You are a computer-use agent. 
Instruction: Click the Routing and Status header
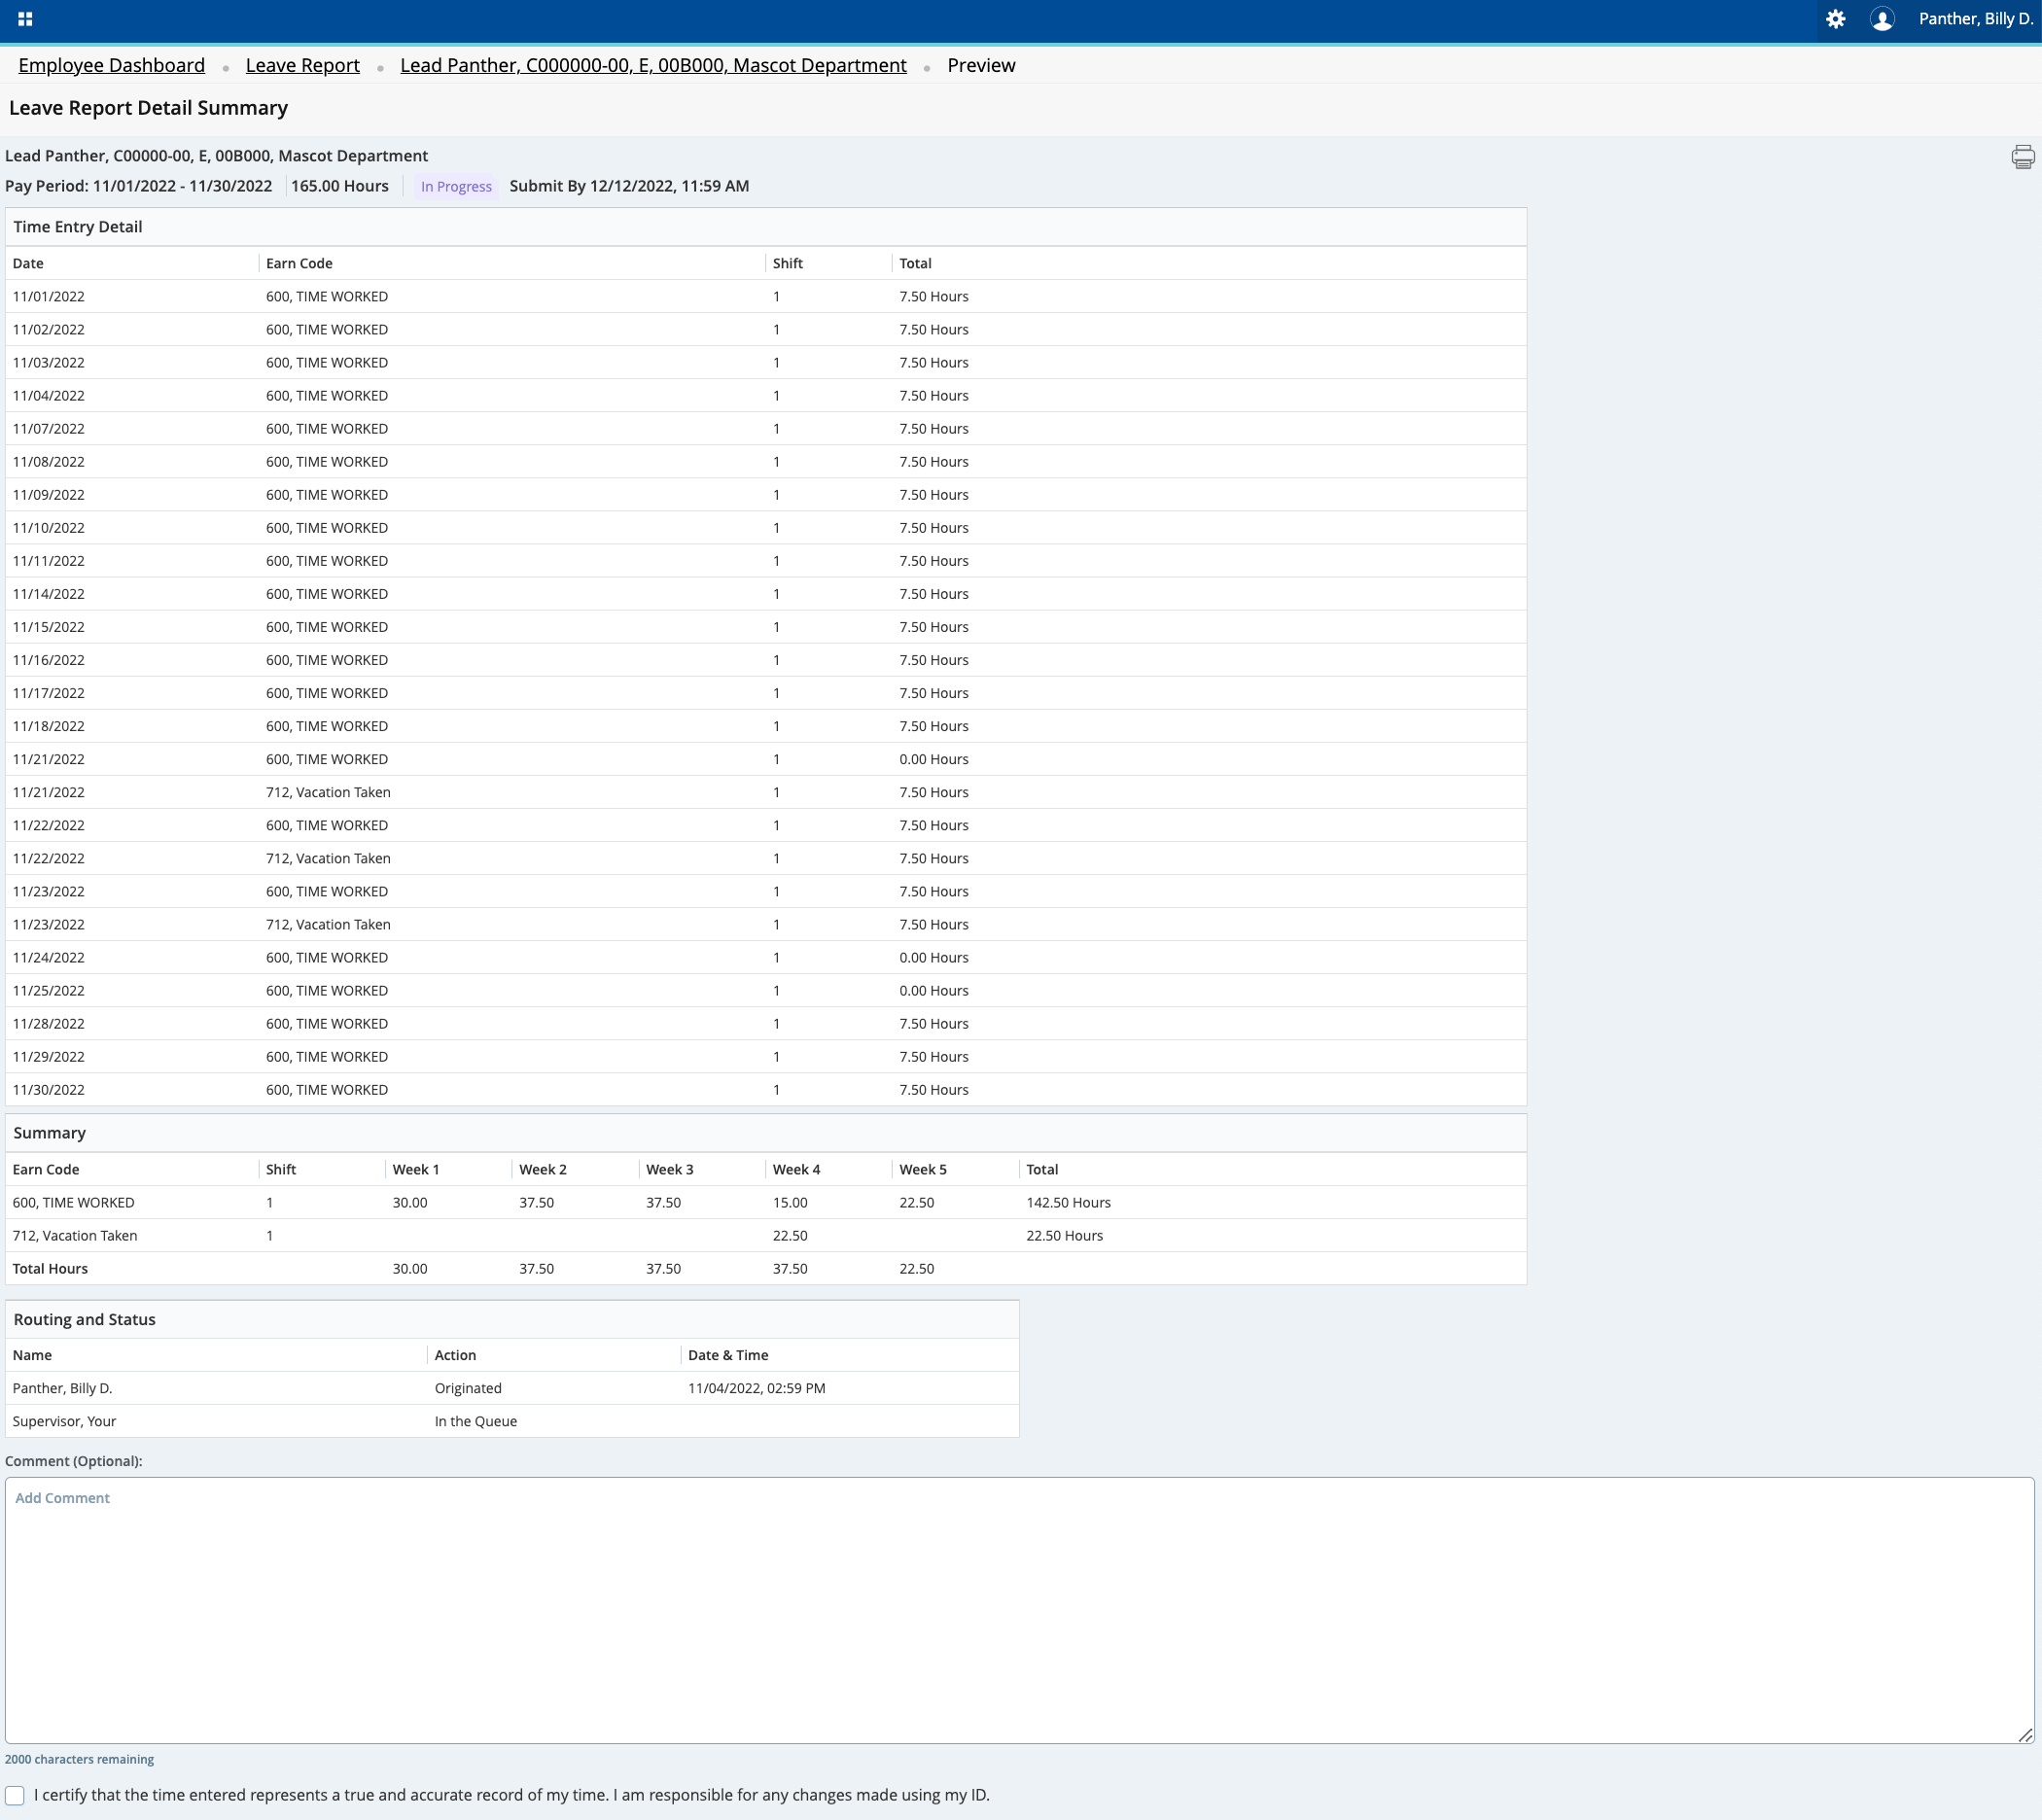pyautogui.click(x=85, y=1320)
